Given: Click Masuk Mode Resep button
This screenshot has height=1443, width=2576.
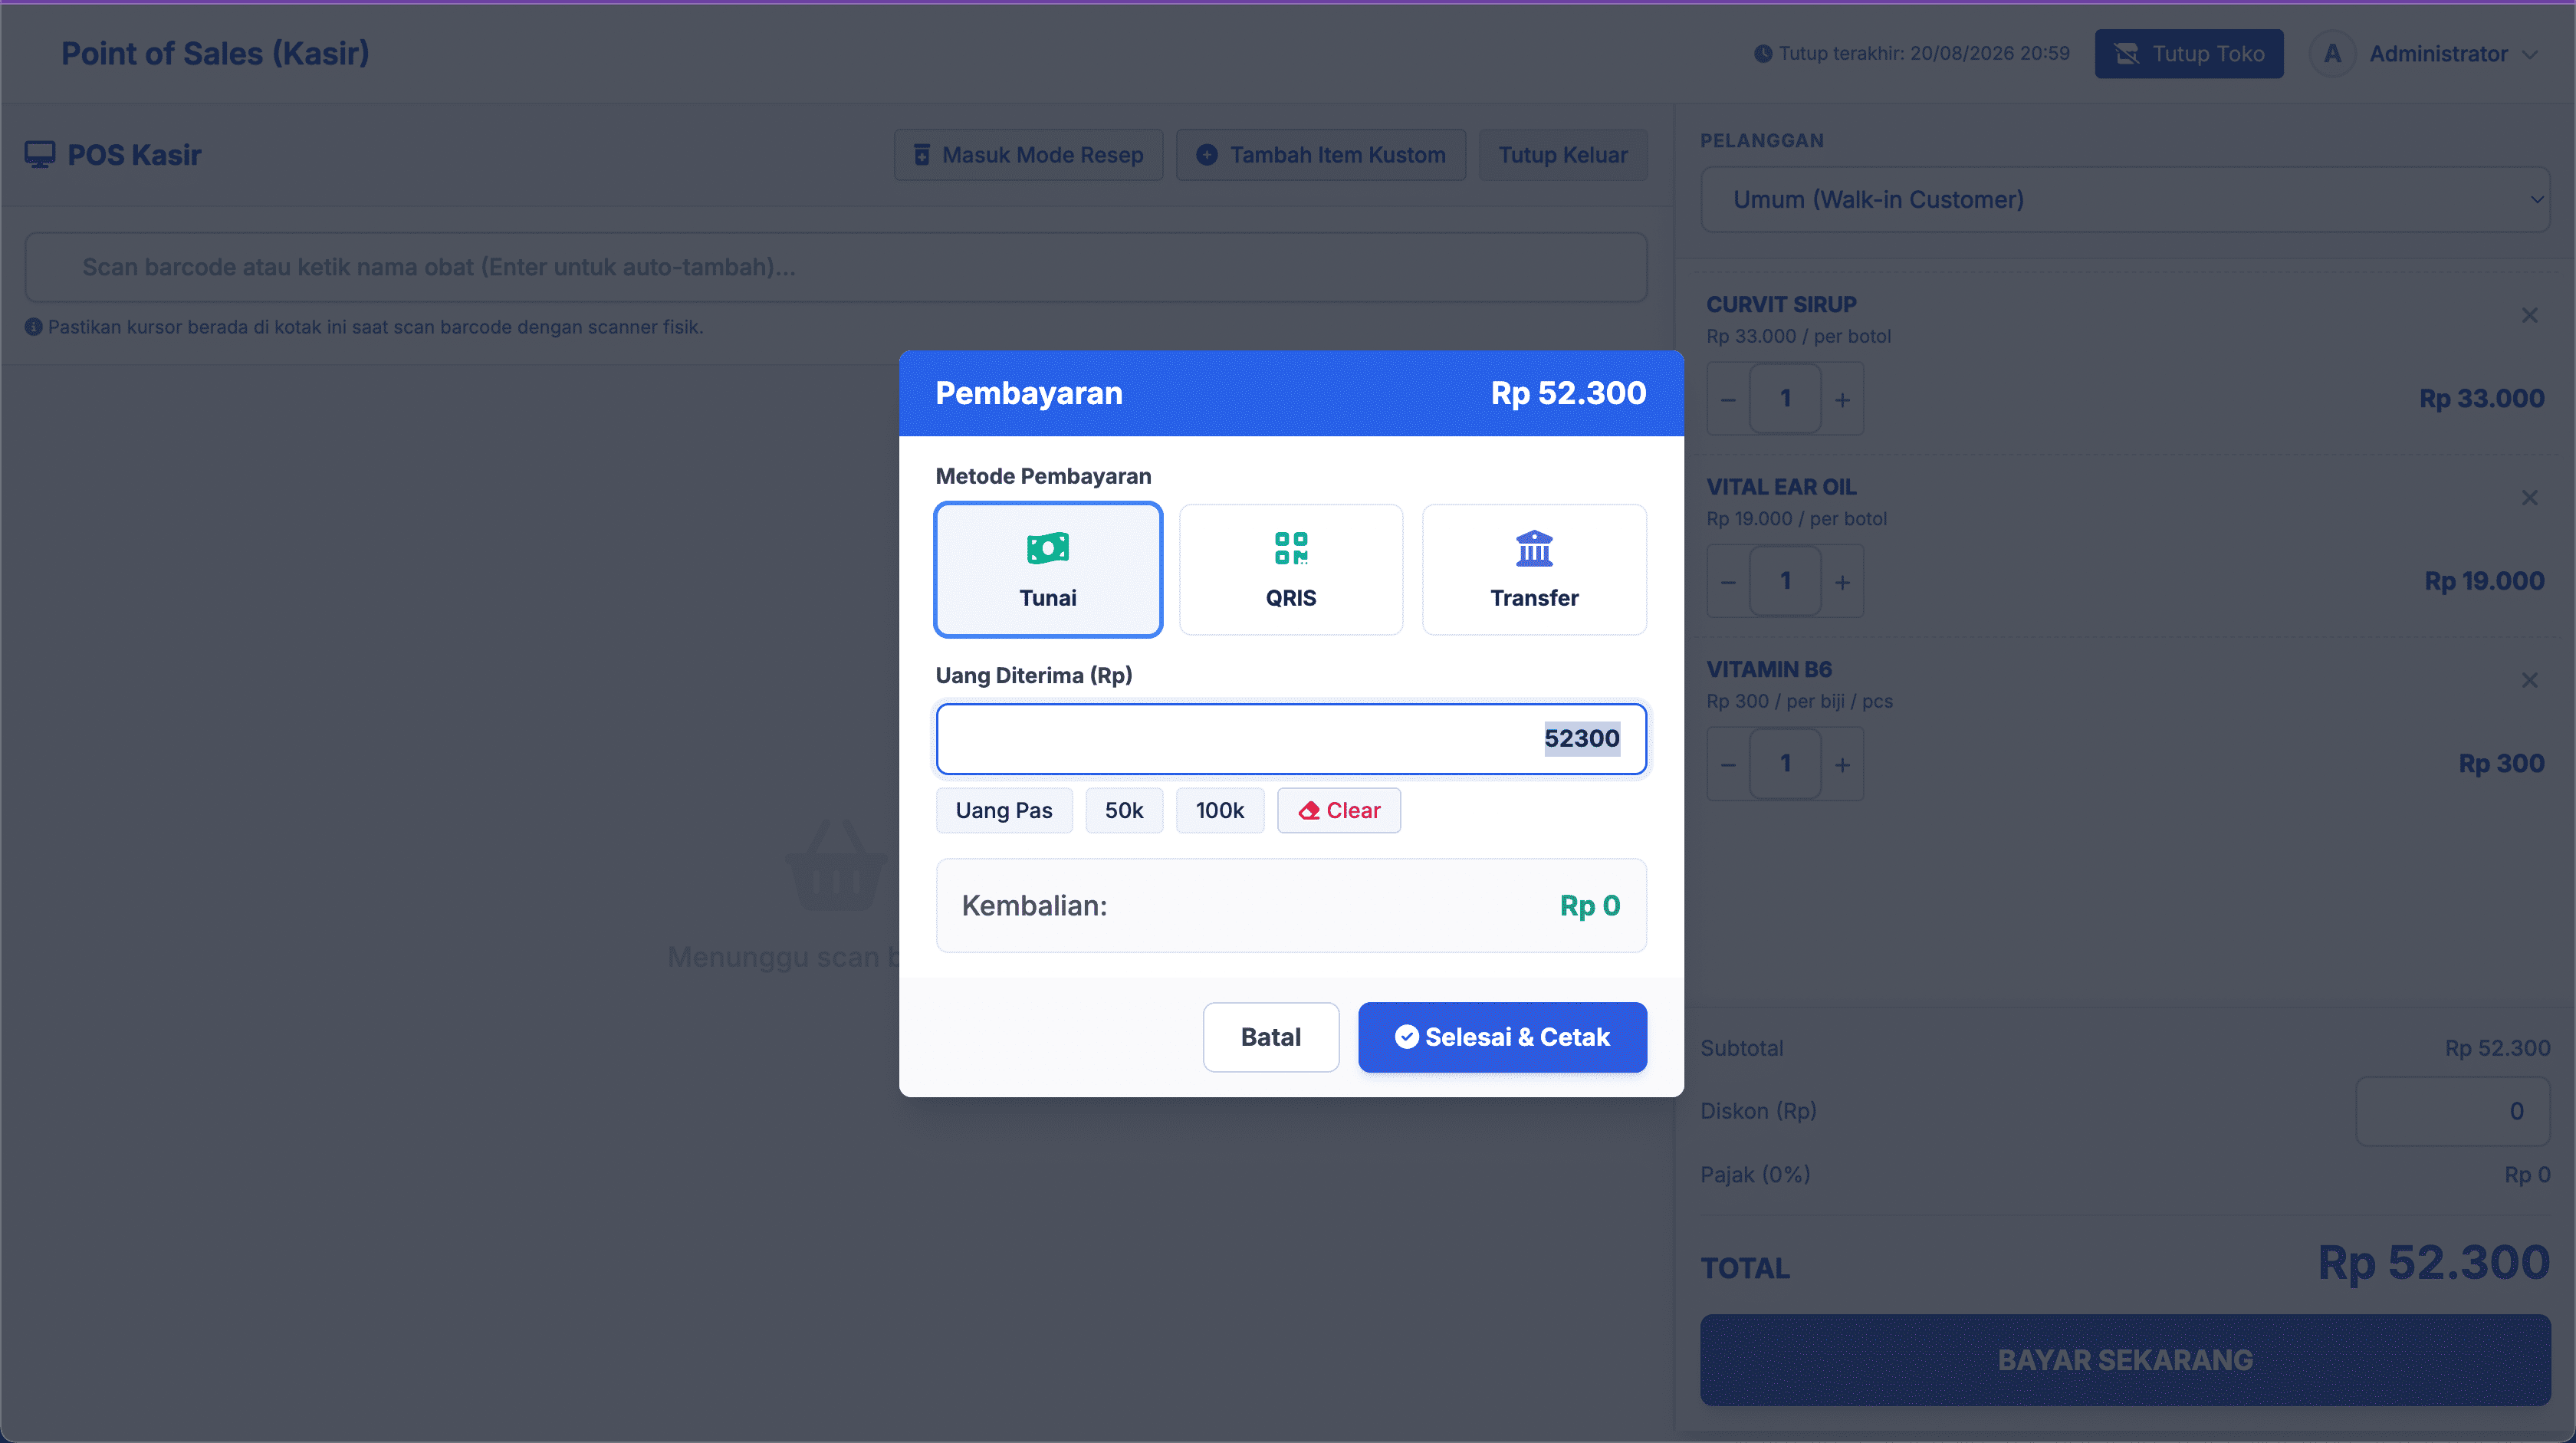Looking at the screenshot, I should click(1028, 155).
